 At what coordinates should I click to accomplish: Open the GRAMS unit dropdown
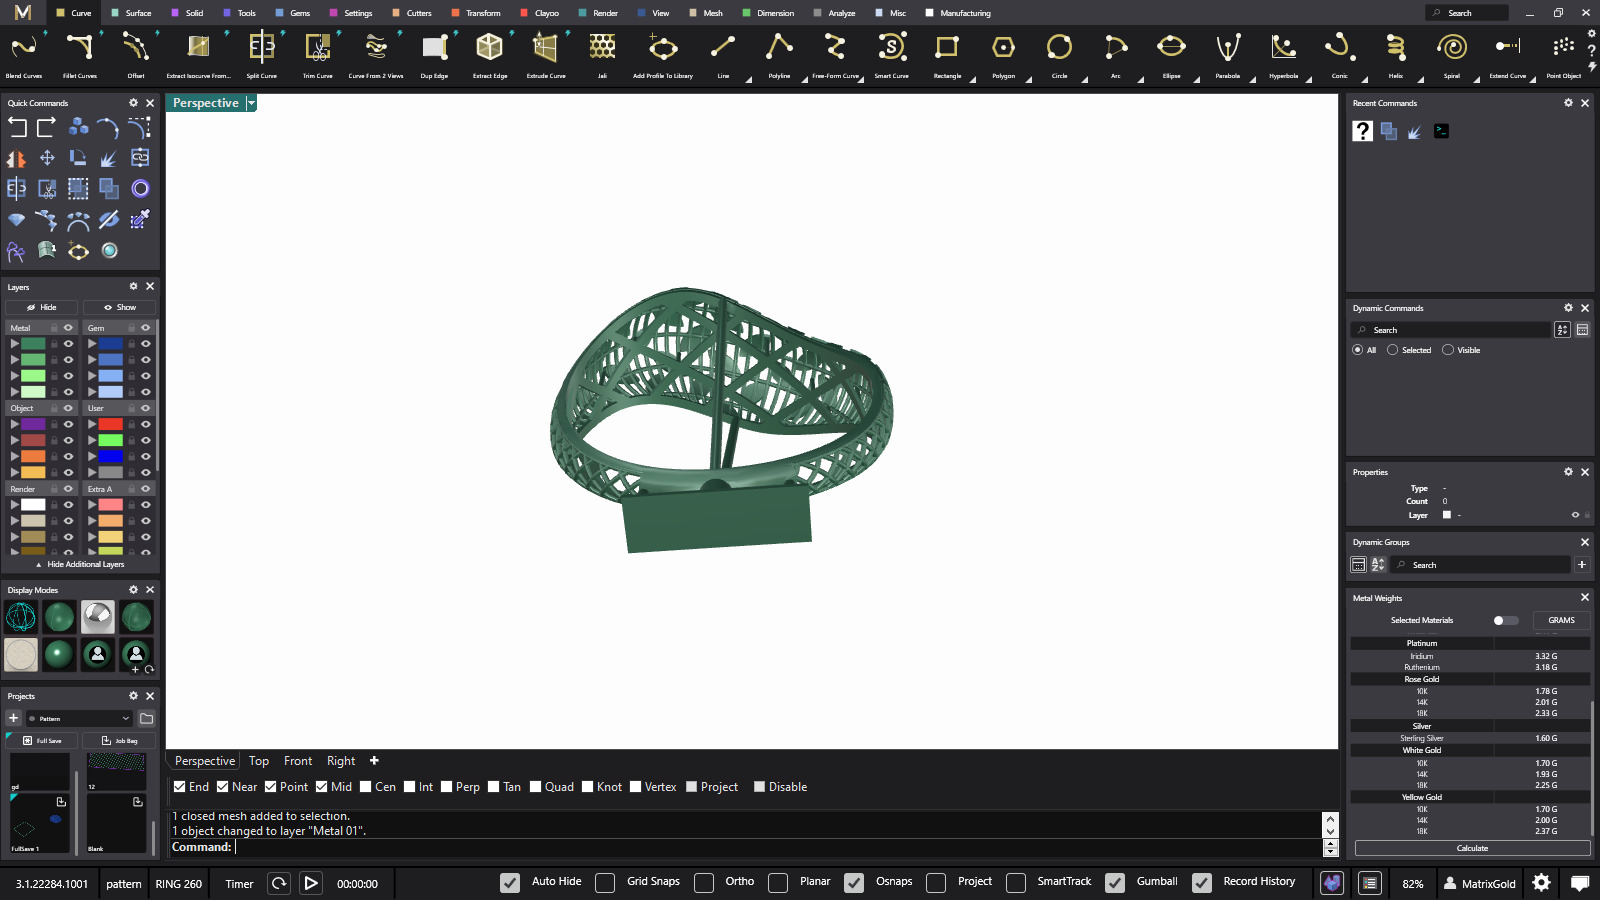[x=1561, y=620]
